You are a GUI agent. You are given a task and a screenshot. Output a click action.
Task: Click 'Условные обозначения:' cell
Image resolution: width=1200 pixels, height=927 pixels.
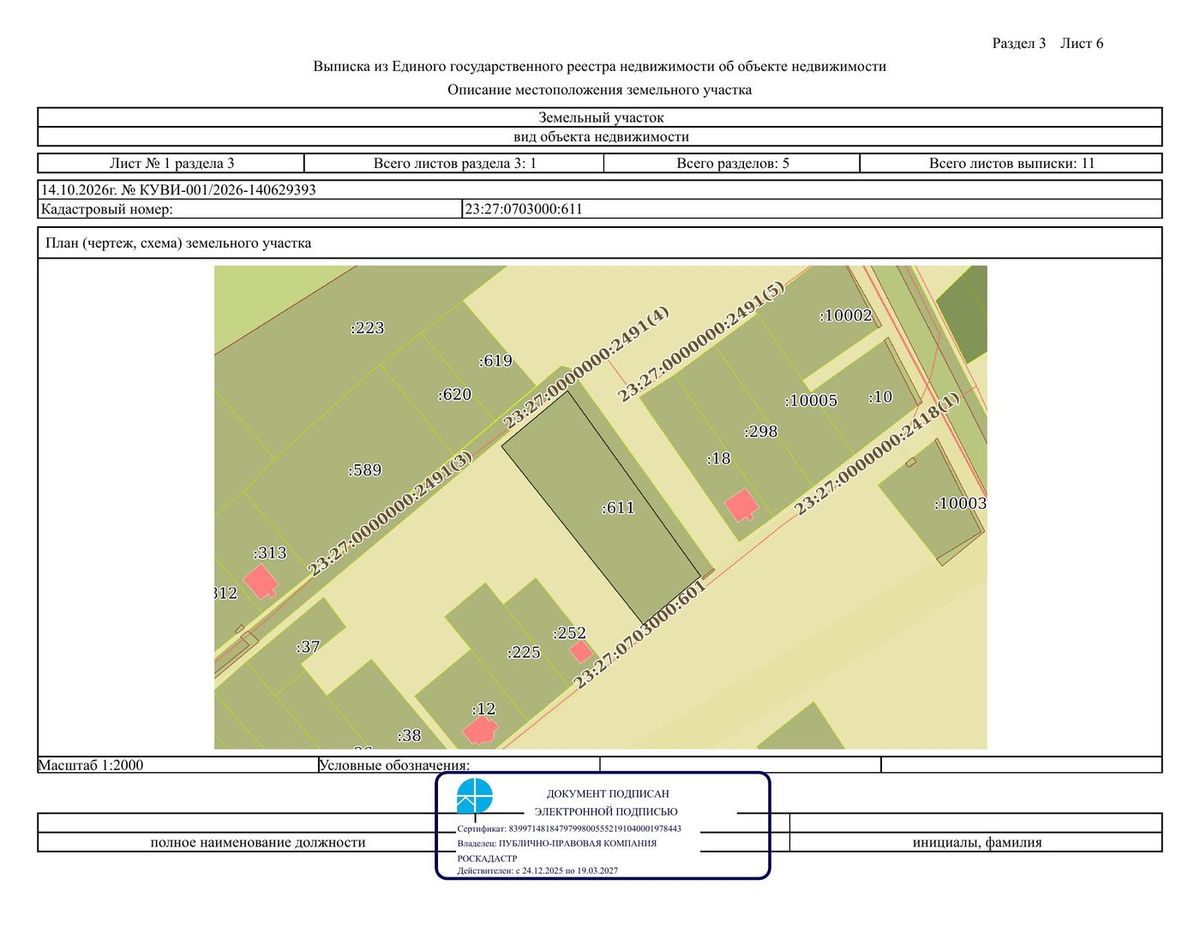458,765
